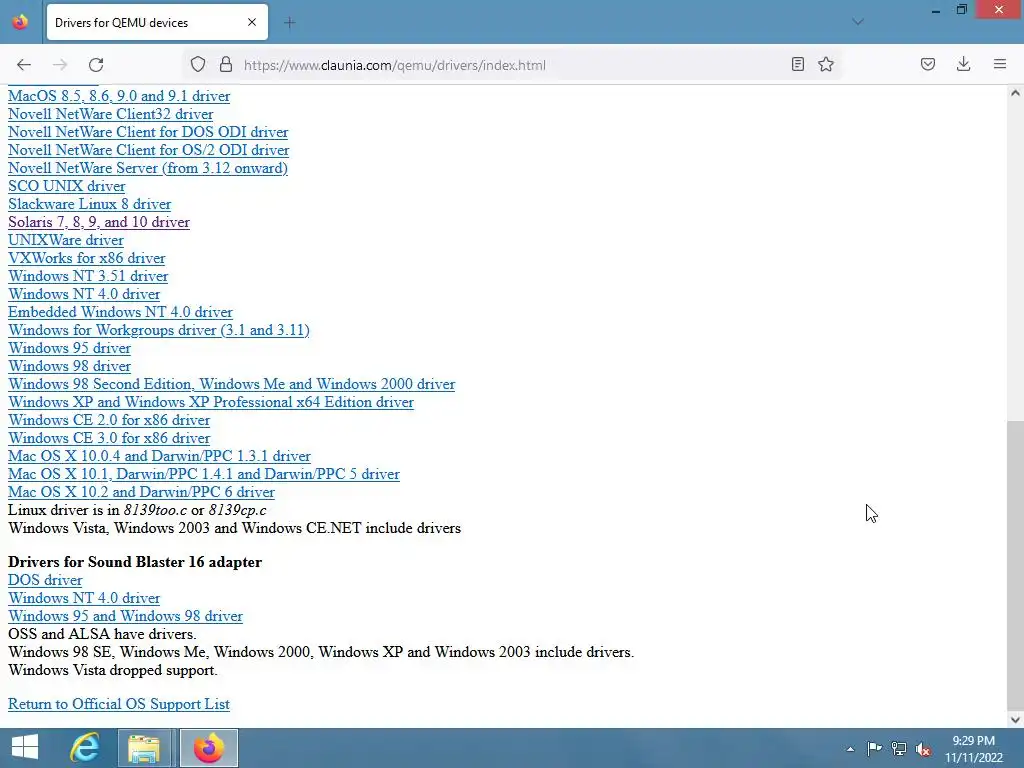Click the Firefox View icon in the tab bar
Screen dimensions: 1024x768
pyautogui.click(x=20, y=22)
